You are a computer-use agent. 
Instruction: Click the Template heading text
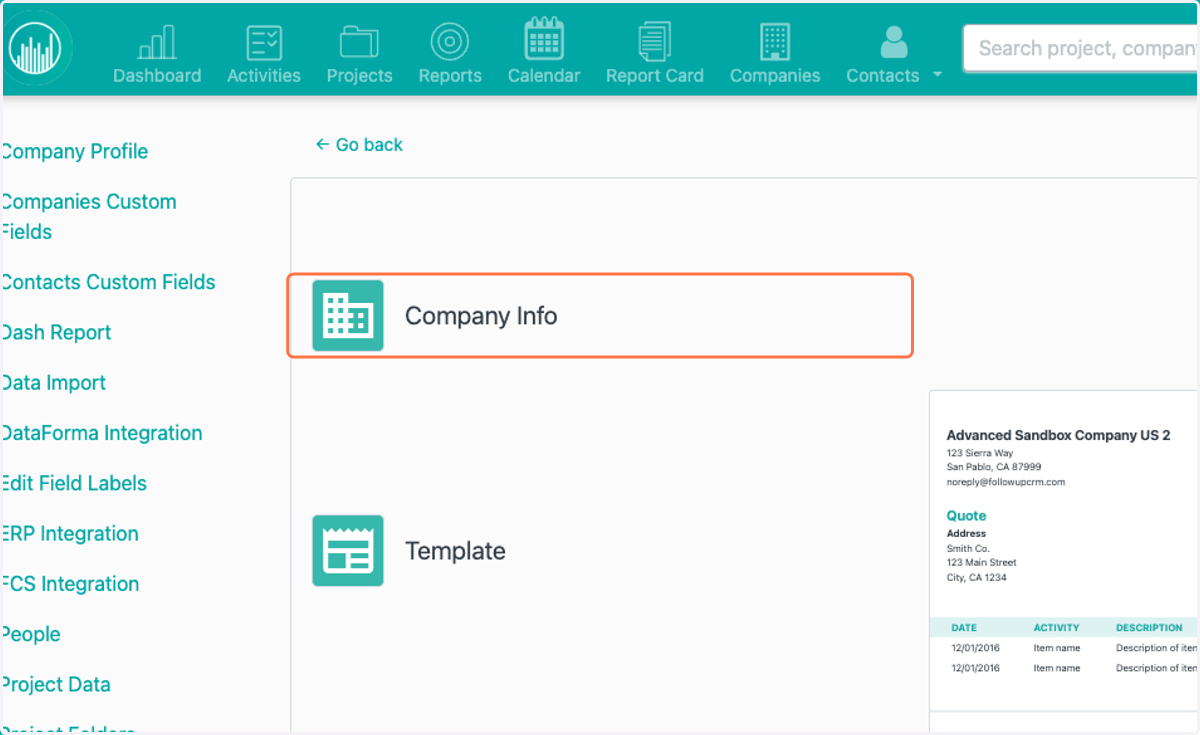click(x=455, y=551)
